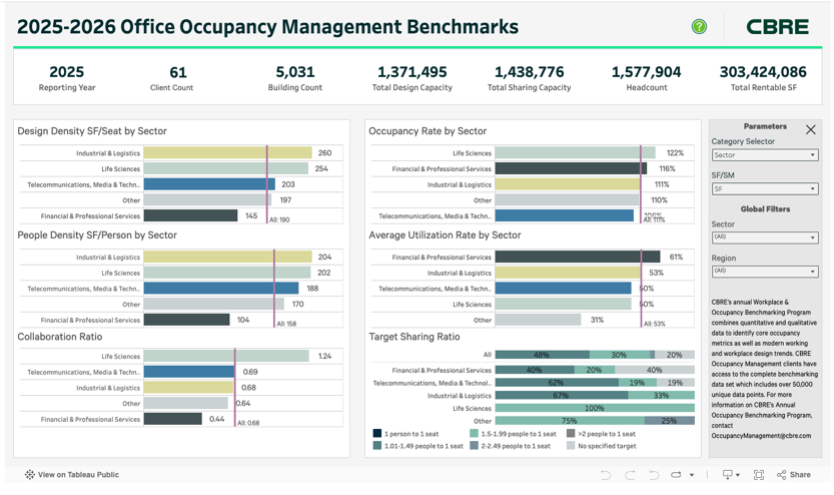The width and height of the screenshot is (834, 495).
Task: Select Industrial & Logistics bar valued 0.68
Action: point(188,388)
